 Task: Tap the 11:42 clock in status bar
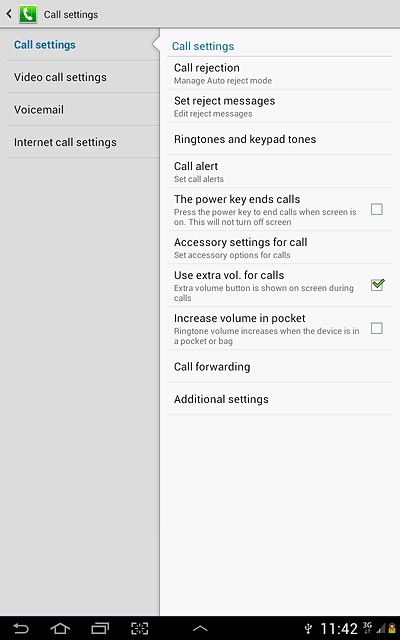[339, 629]
